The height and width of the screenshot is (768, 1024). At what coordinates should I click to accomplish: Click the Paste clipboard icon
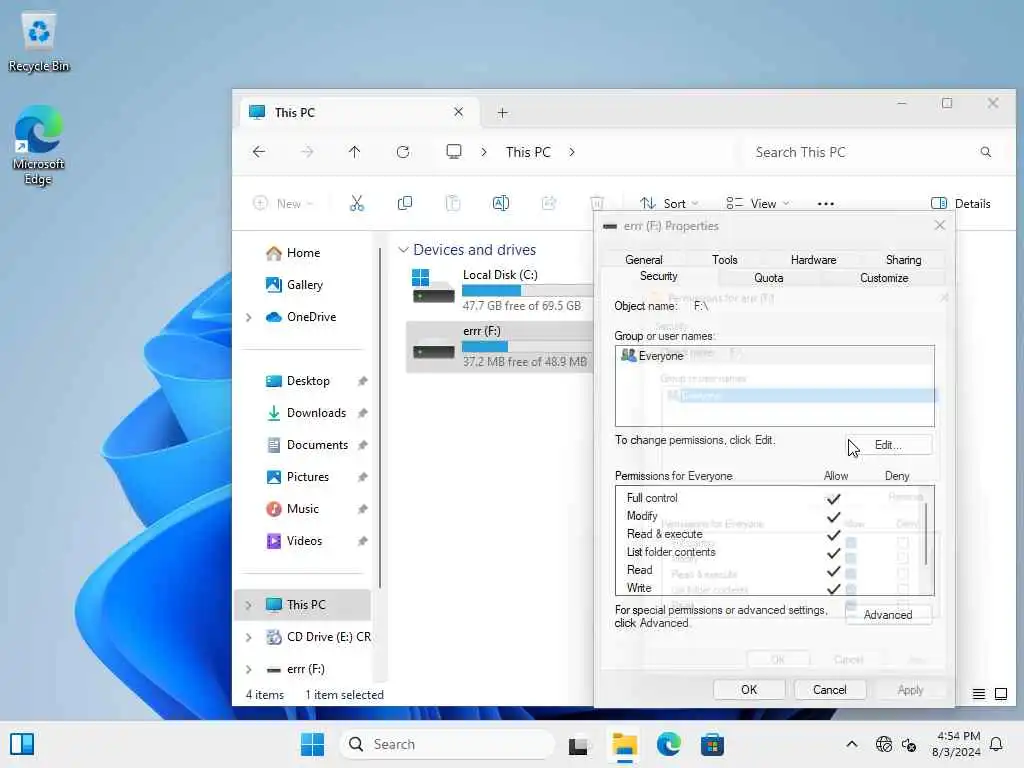pyautogui.click(x=453, y=204)
